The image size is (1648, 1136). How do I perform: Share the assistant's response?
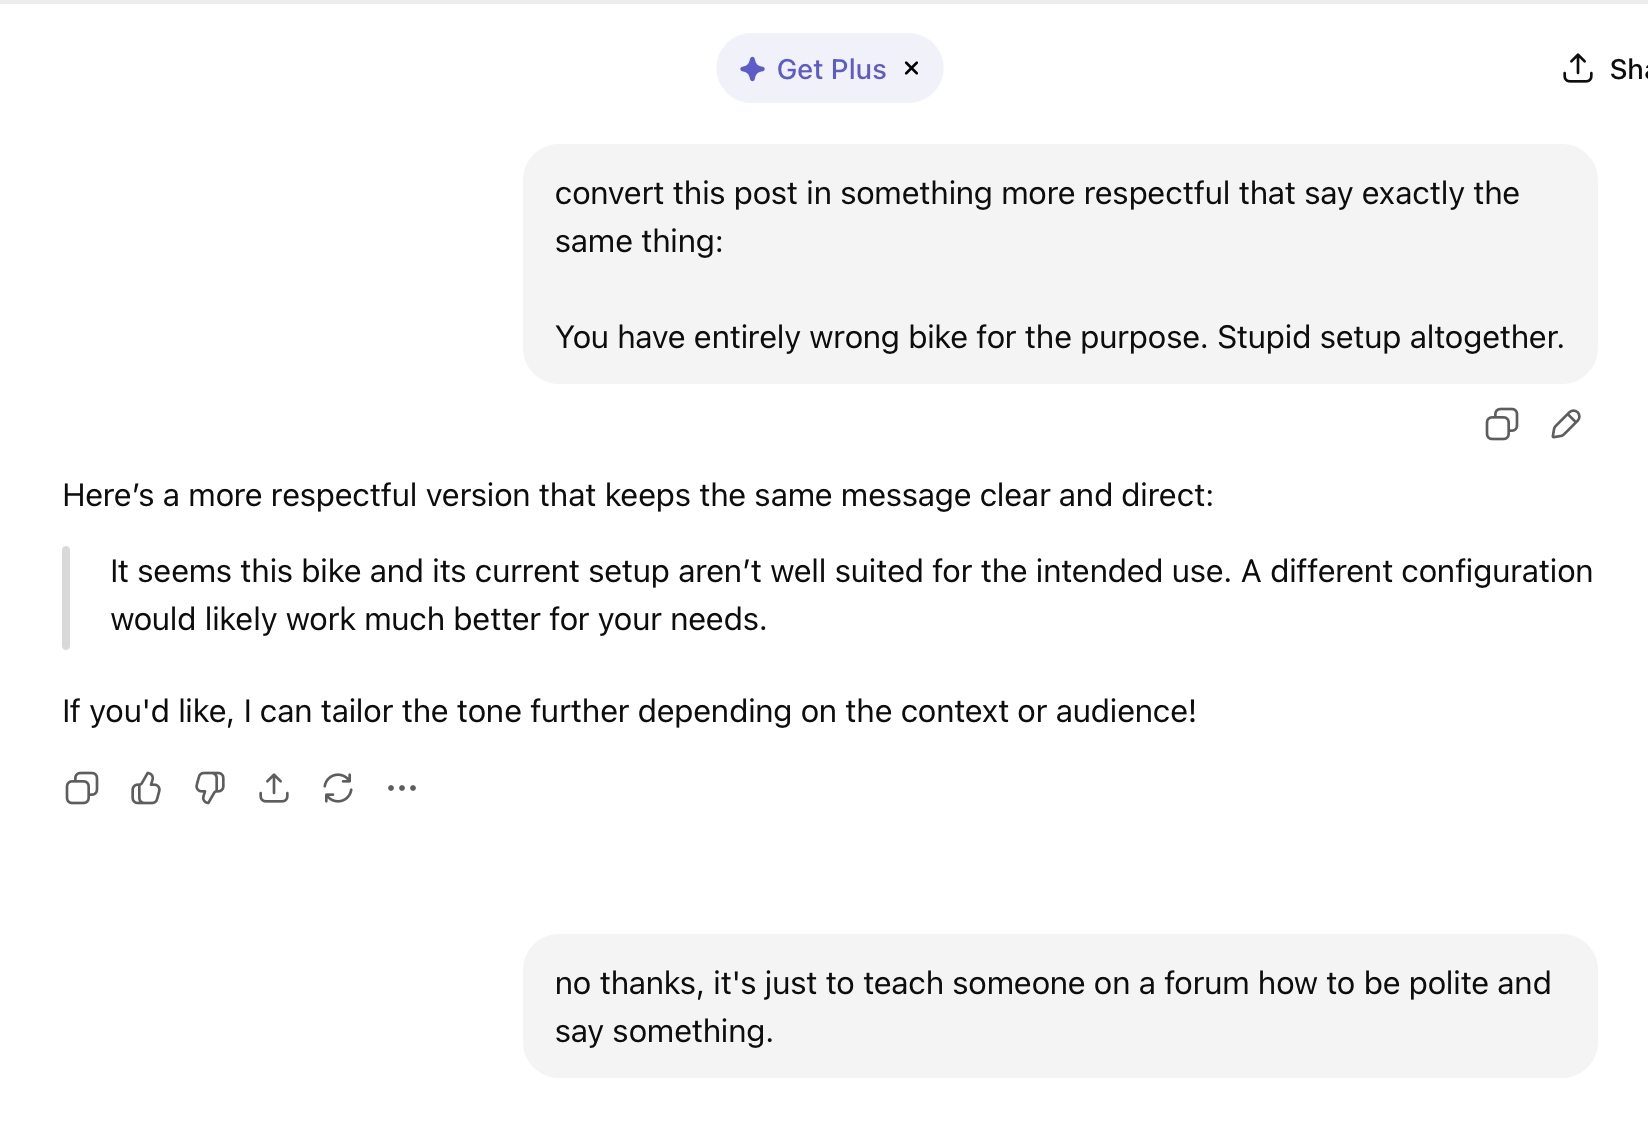click(x=273, y=788)
